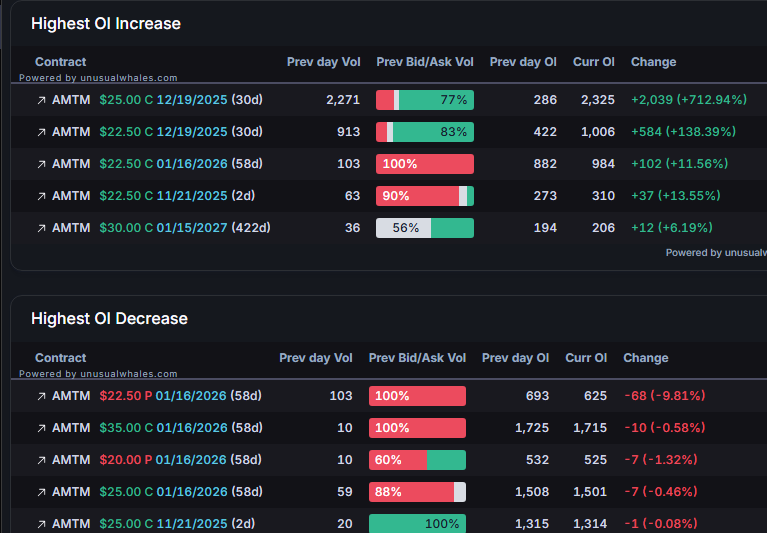The image size is (767, 533).
Task: Click the 60% bid/ask volume bar
Action: (417, 460)
